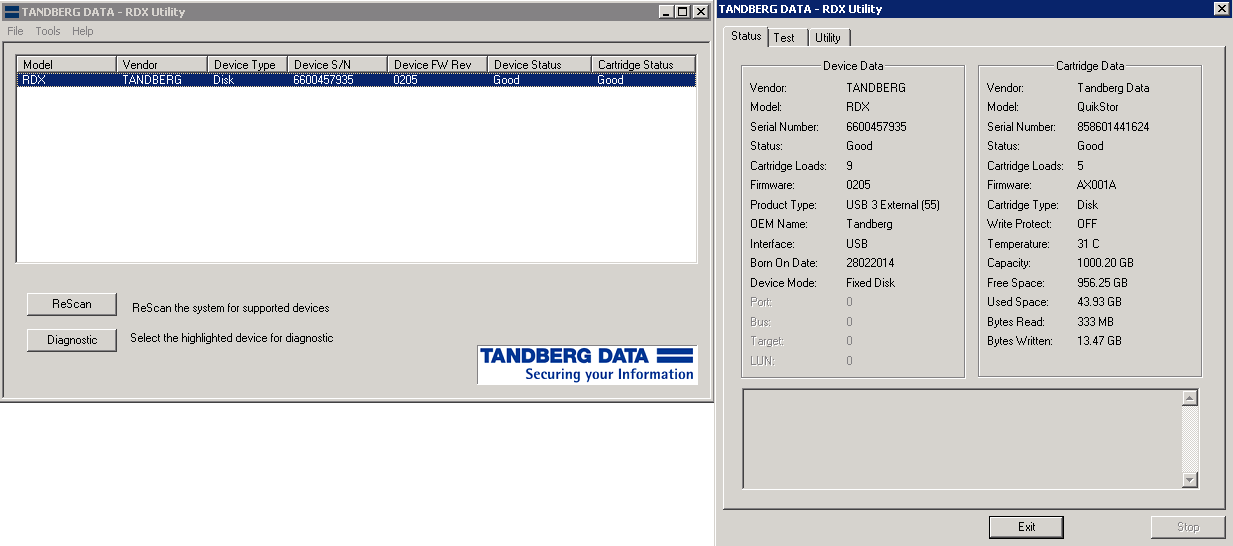Viewport: 1233px width, 546px height.
Task: Click the 0205 firmware cell in list
Action: [x=406, y=80]
